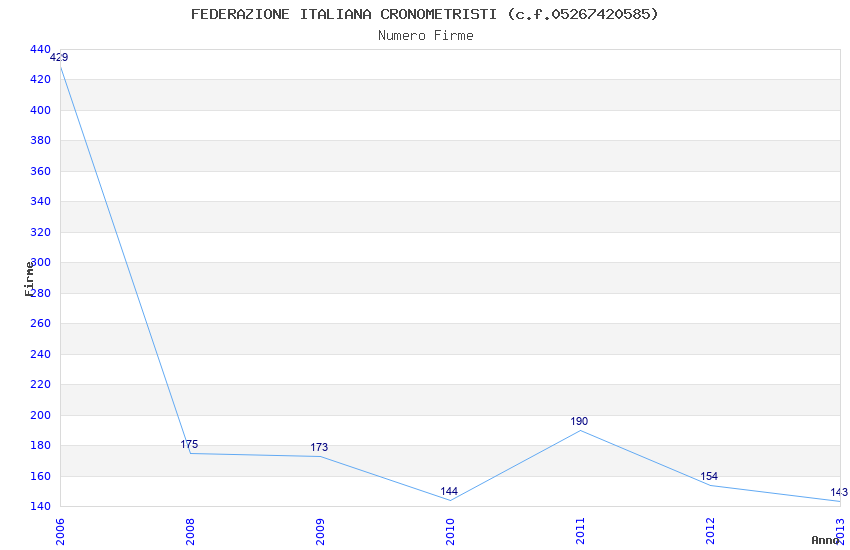Click the Anno x-axis title
The width and height of the screenshot is (850, 550).
[x=825, y=540]
